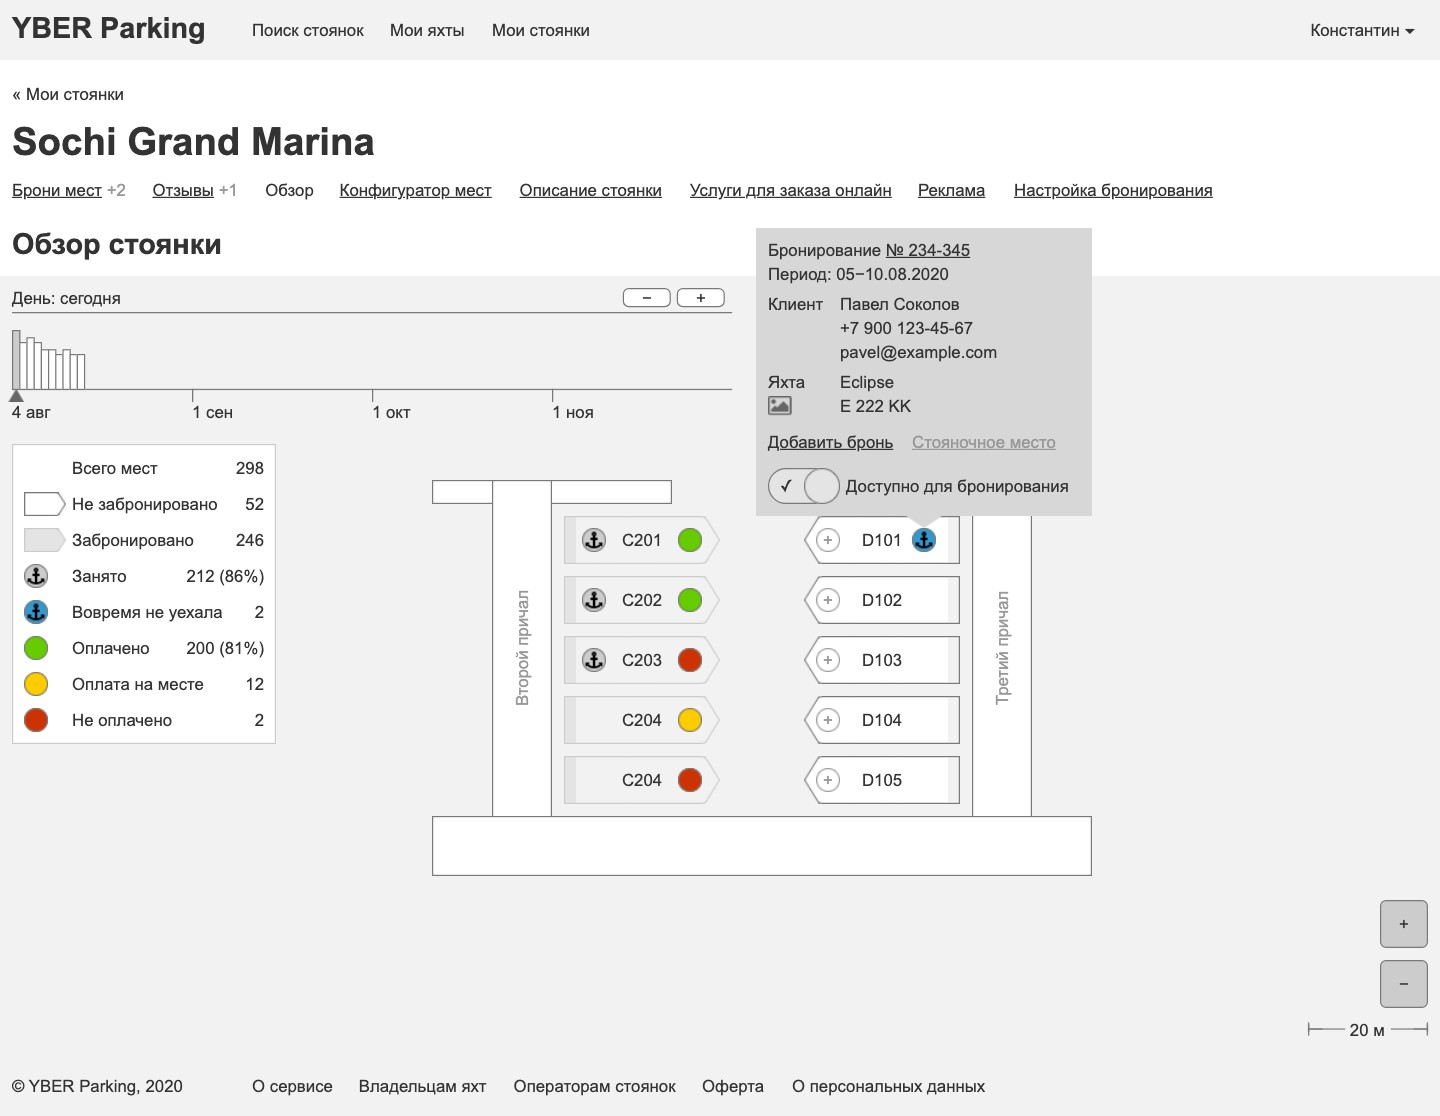Open 'Услуги для заказа онлайн' tab

tap(790, 190)
